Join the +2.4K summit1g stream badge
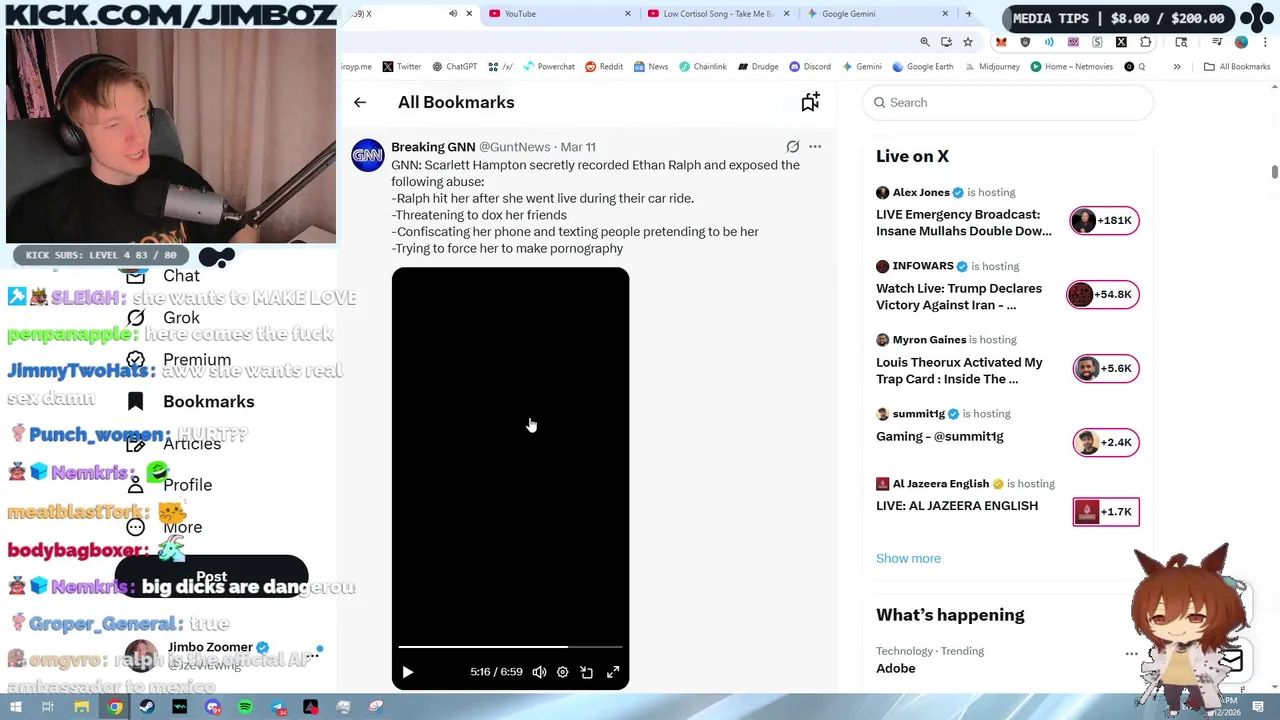1280x720 pixels. point(1106,442)
